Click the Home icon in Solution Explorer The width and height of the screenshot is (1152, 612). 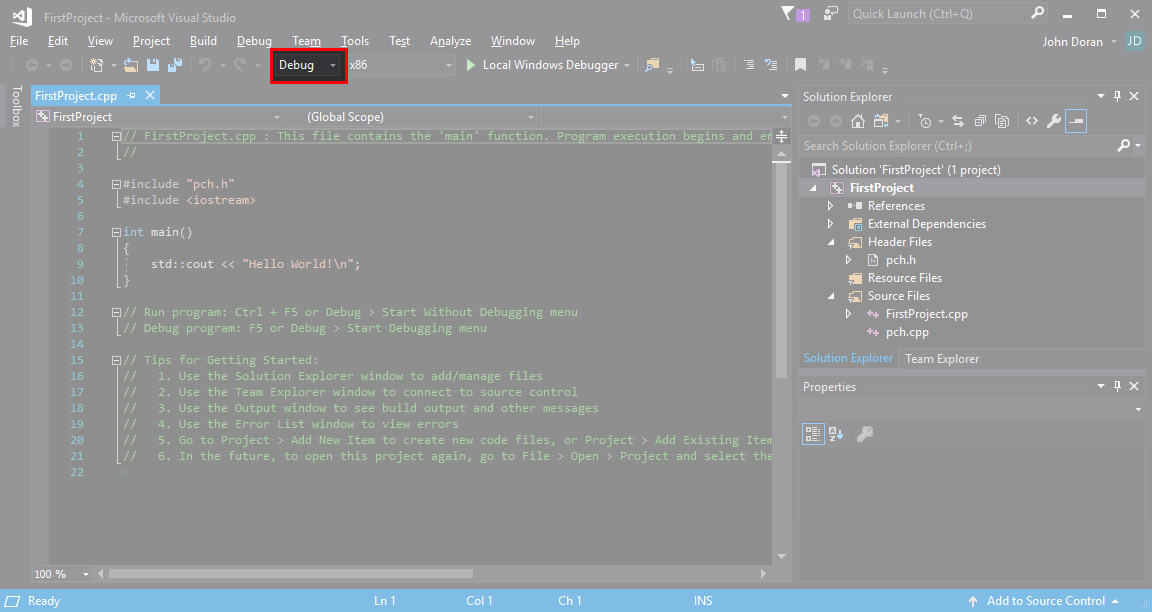click(857, 121)
